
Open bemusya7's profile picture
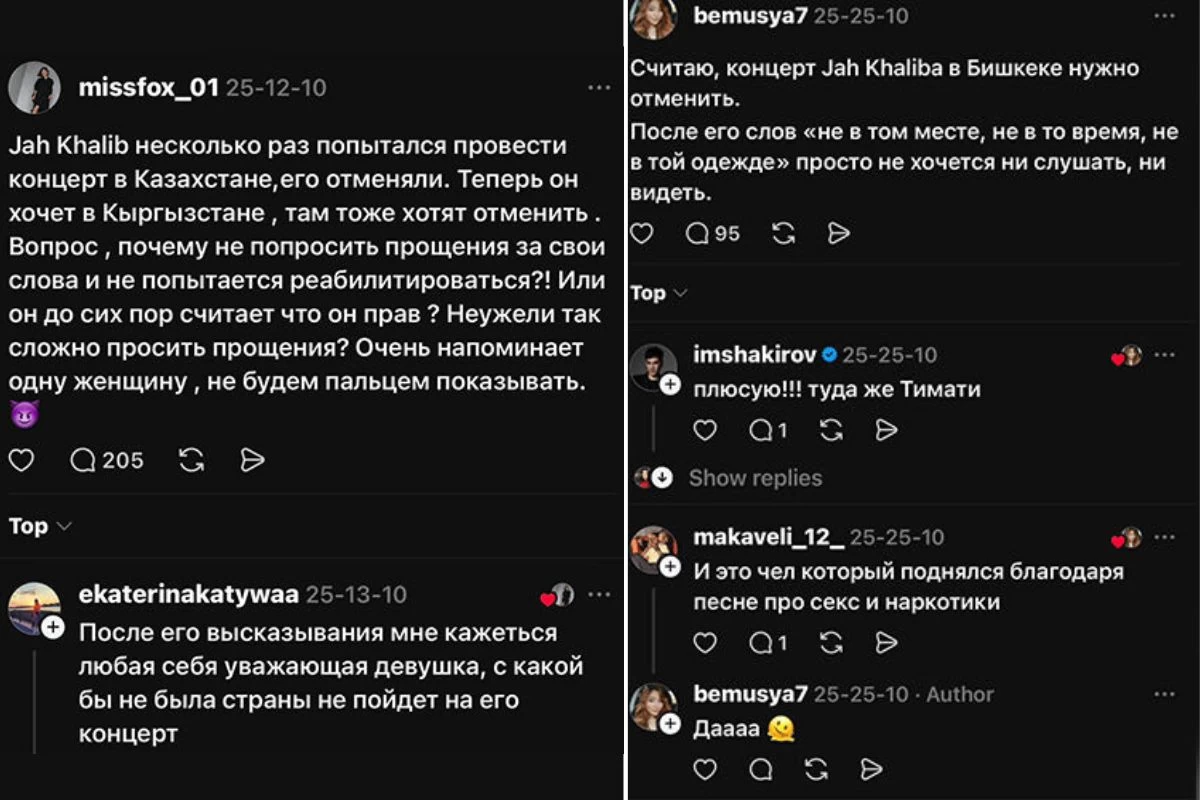pyautogui.click(x=653, y=19)
